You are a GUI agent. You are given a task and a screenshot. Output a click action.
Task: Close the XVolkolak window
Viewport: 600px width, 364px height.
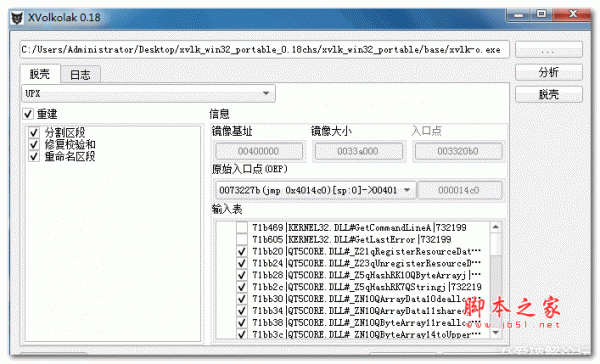(x=573, y=15)
